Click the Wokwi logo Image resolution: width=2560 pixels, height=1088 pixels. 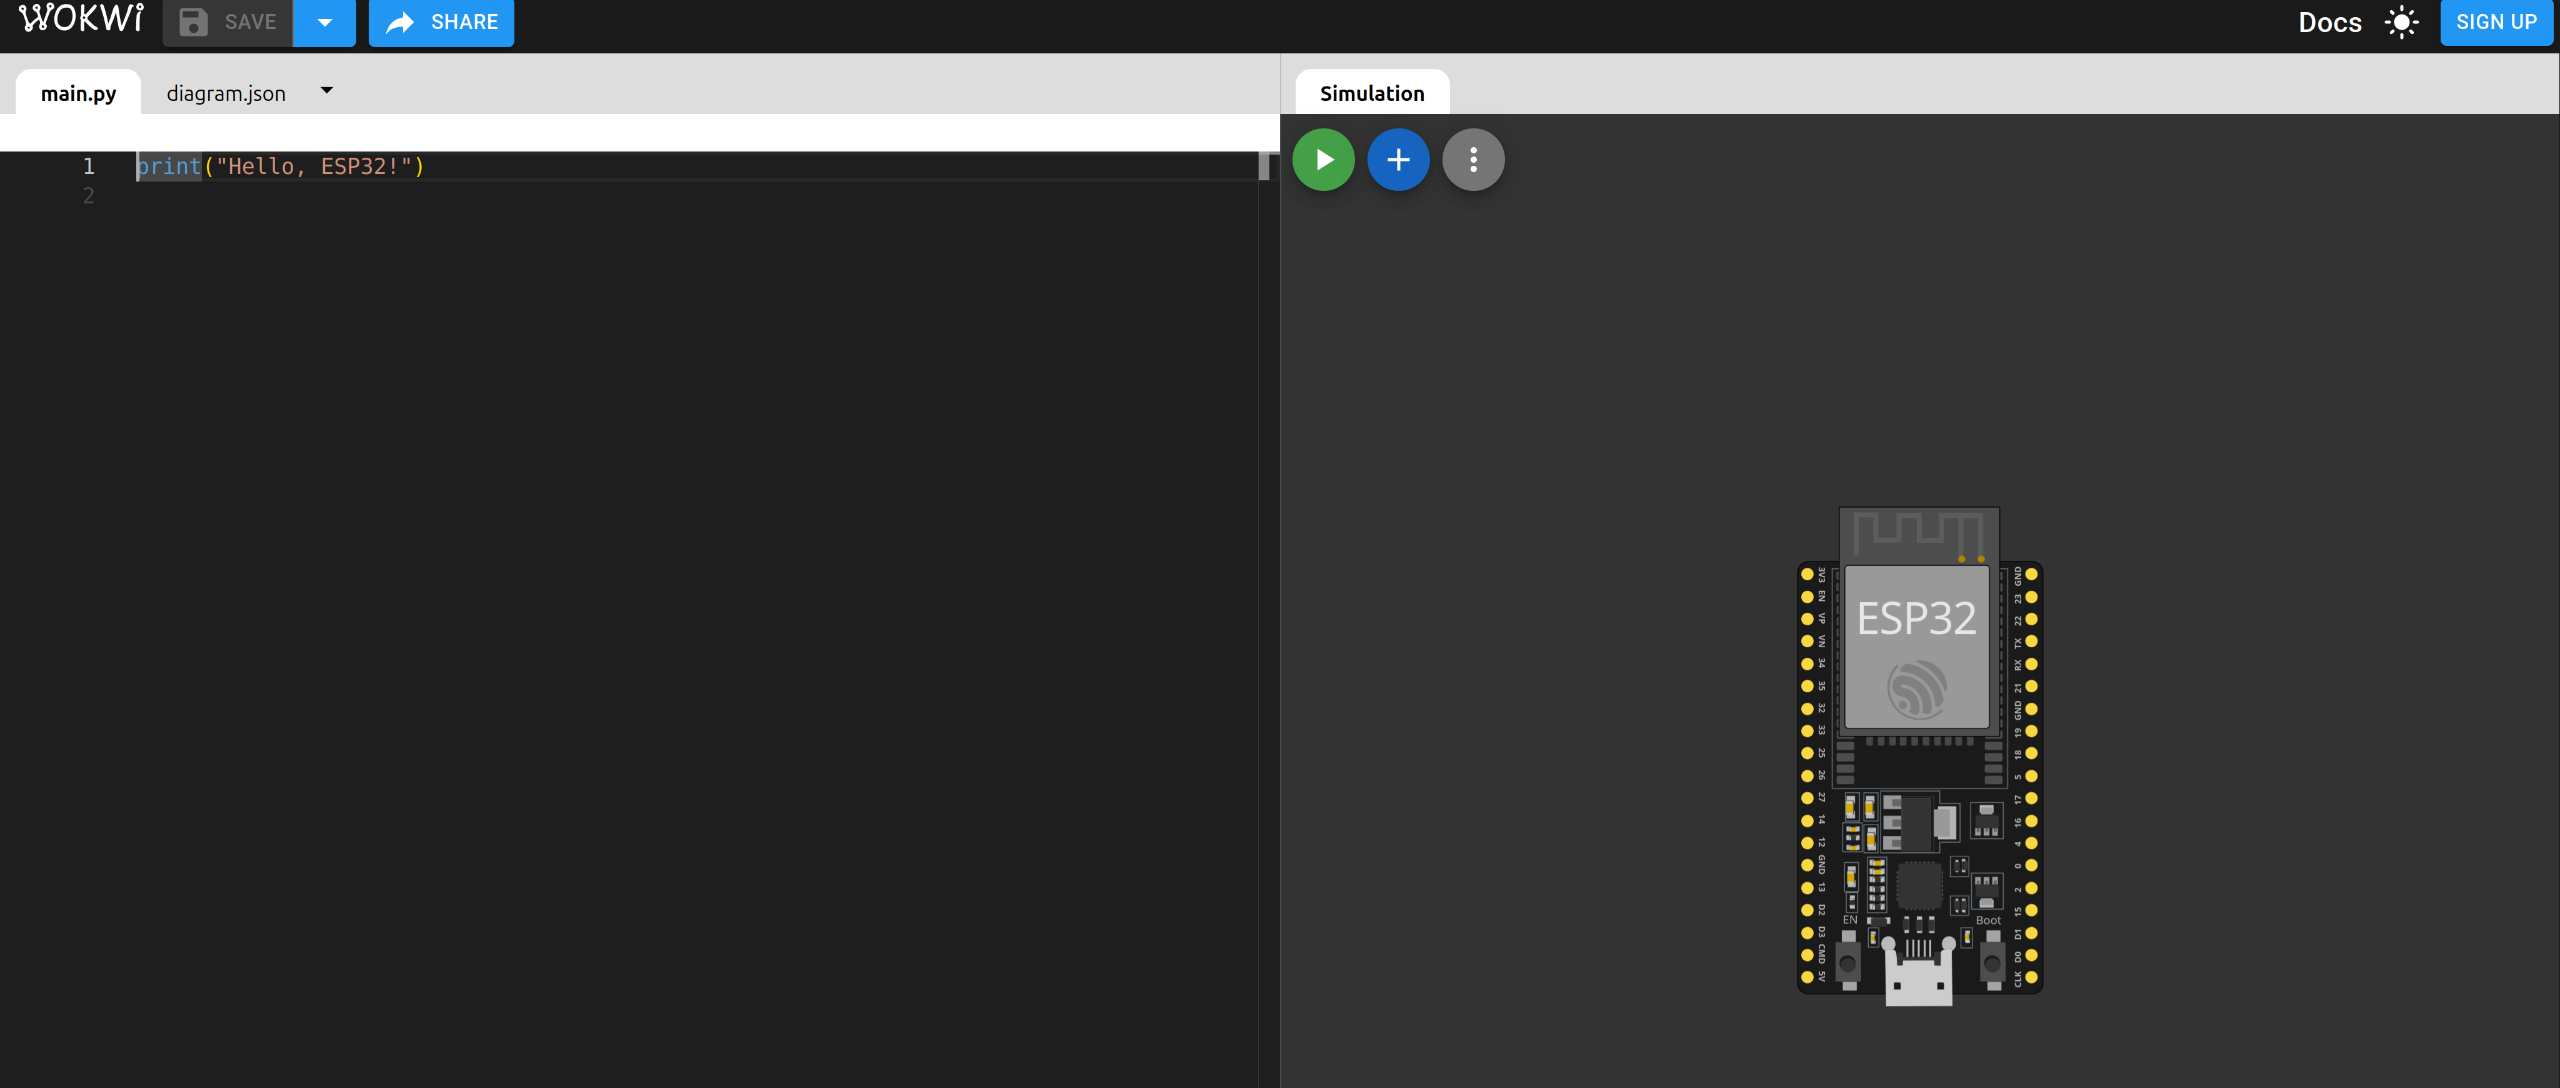coord(81,19)
